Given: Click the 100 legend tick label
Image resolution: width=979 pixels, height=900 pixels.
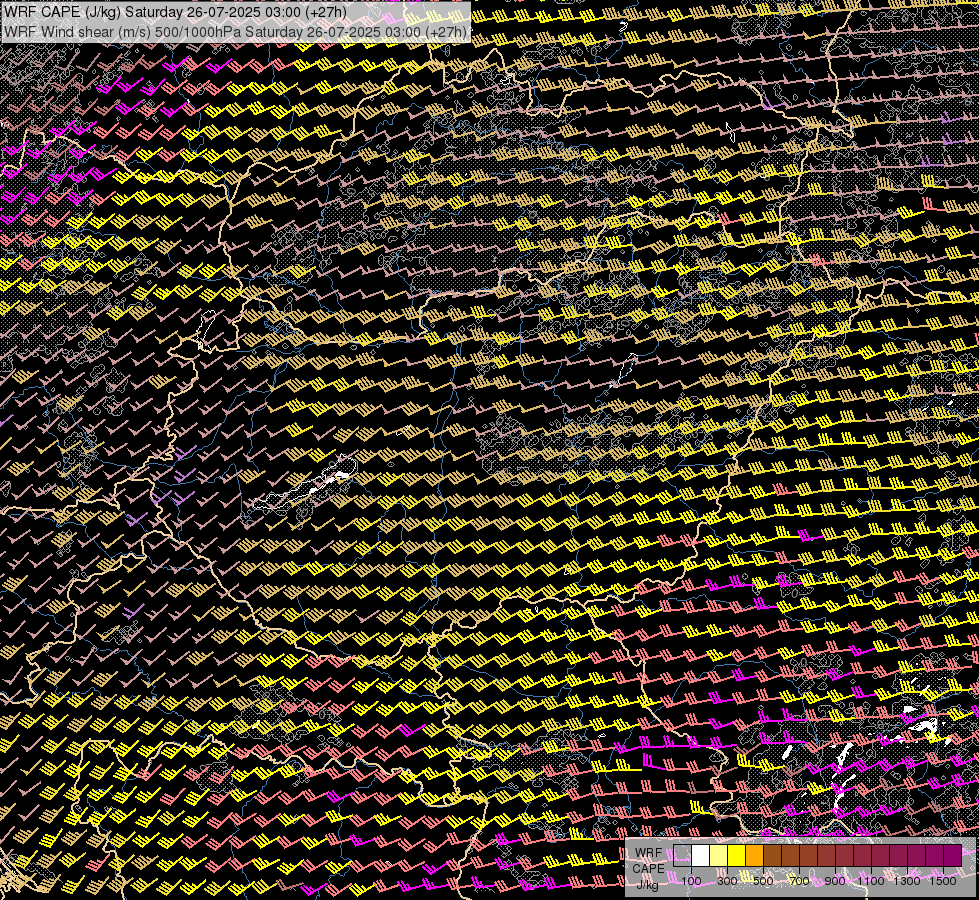Looking at the screenshot, I should (x=692, y=881).
